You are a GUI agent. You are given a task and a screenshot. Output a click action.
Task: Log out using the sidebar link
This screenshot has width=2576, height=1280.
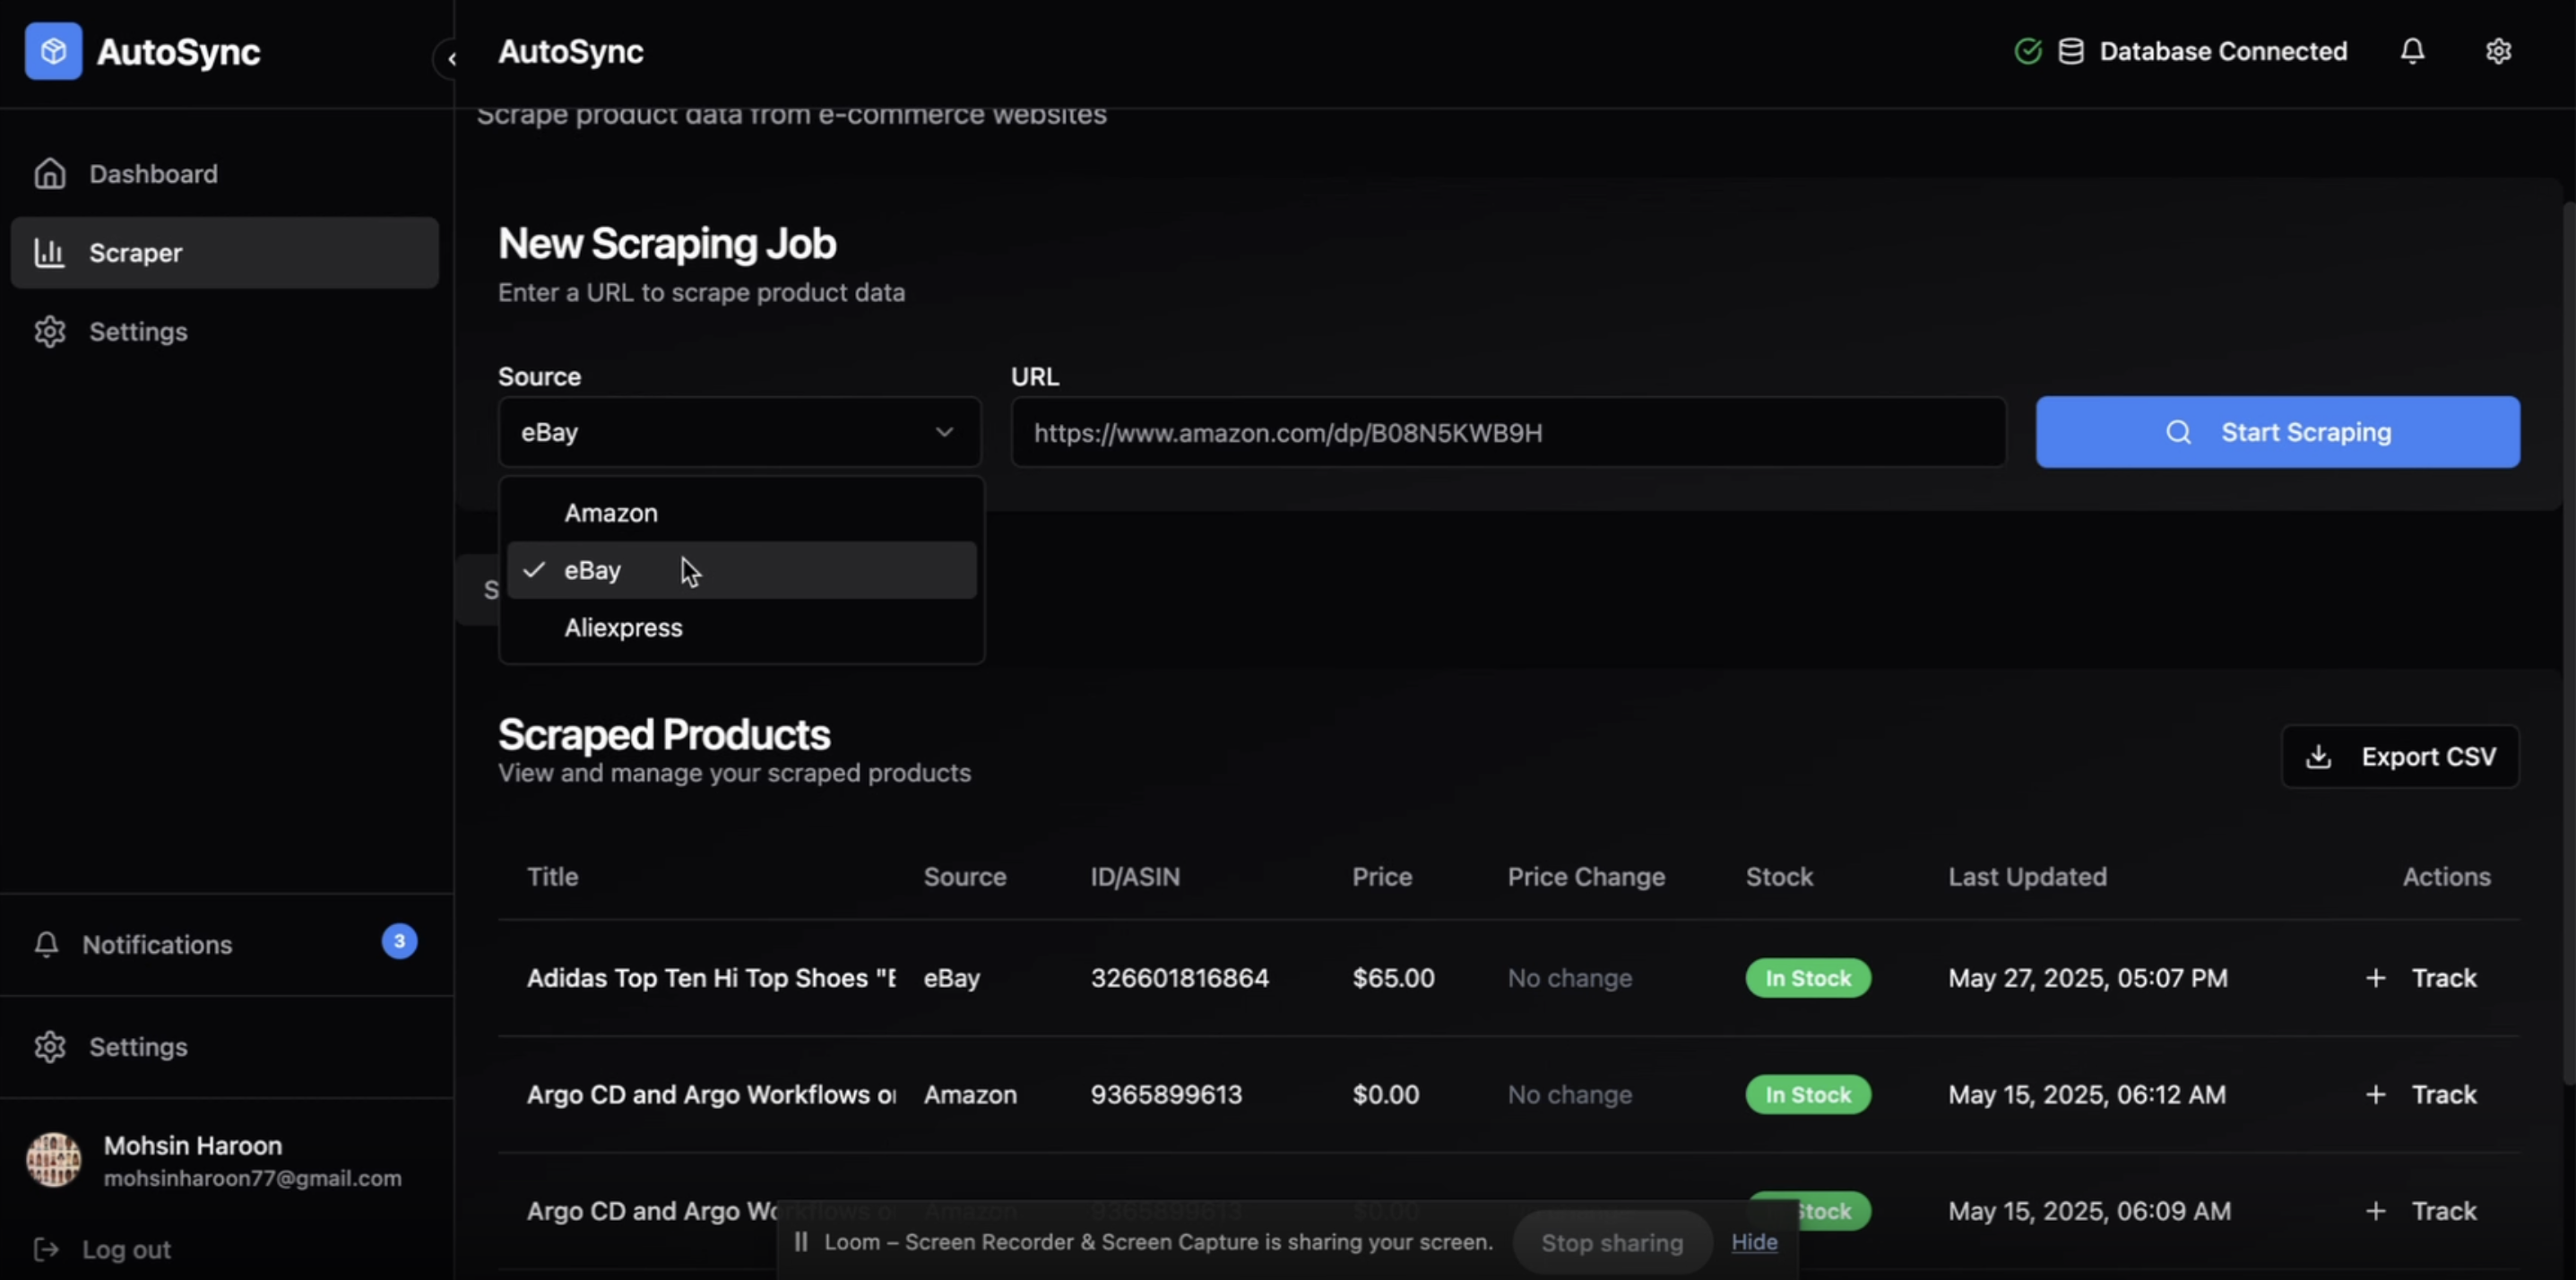102,1250
